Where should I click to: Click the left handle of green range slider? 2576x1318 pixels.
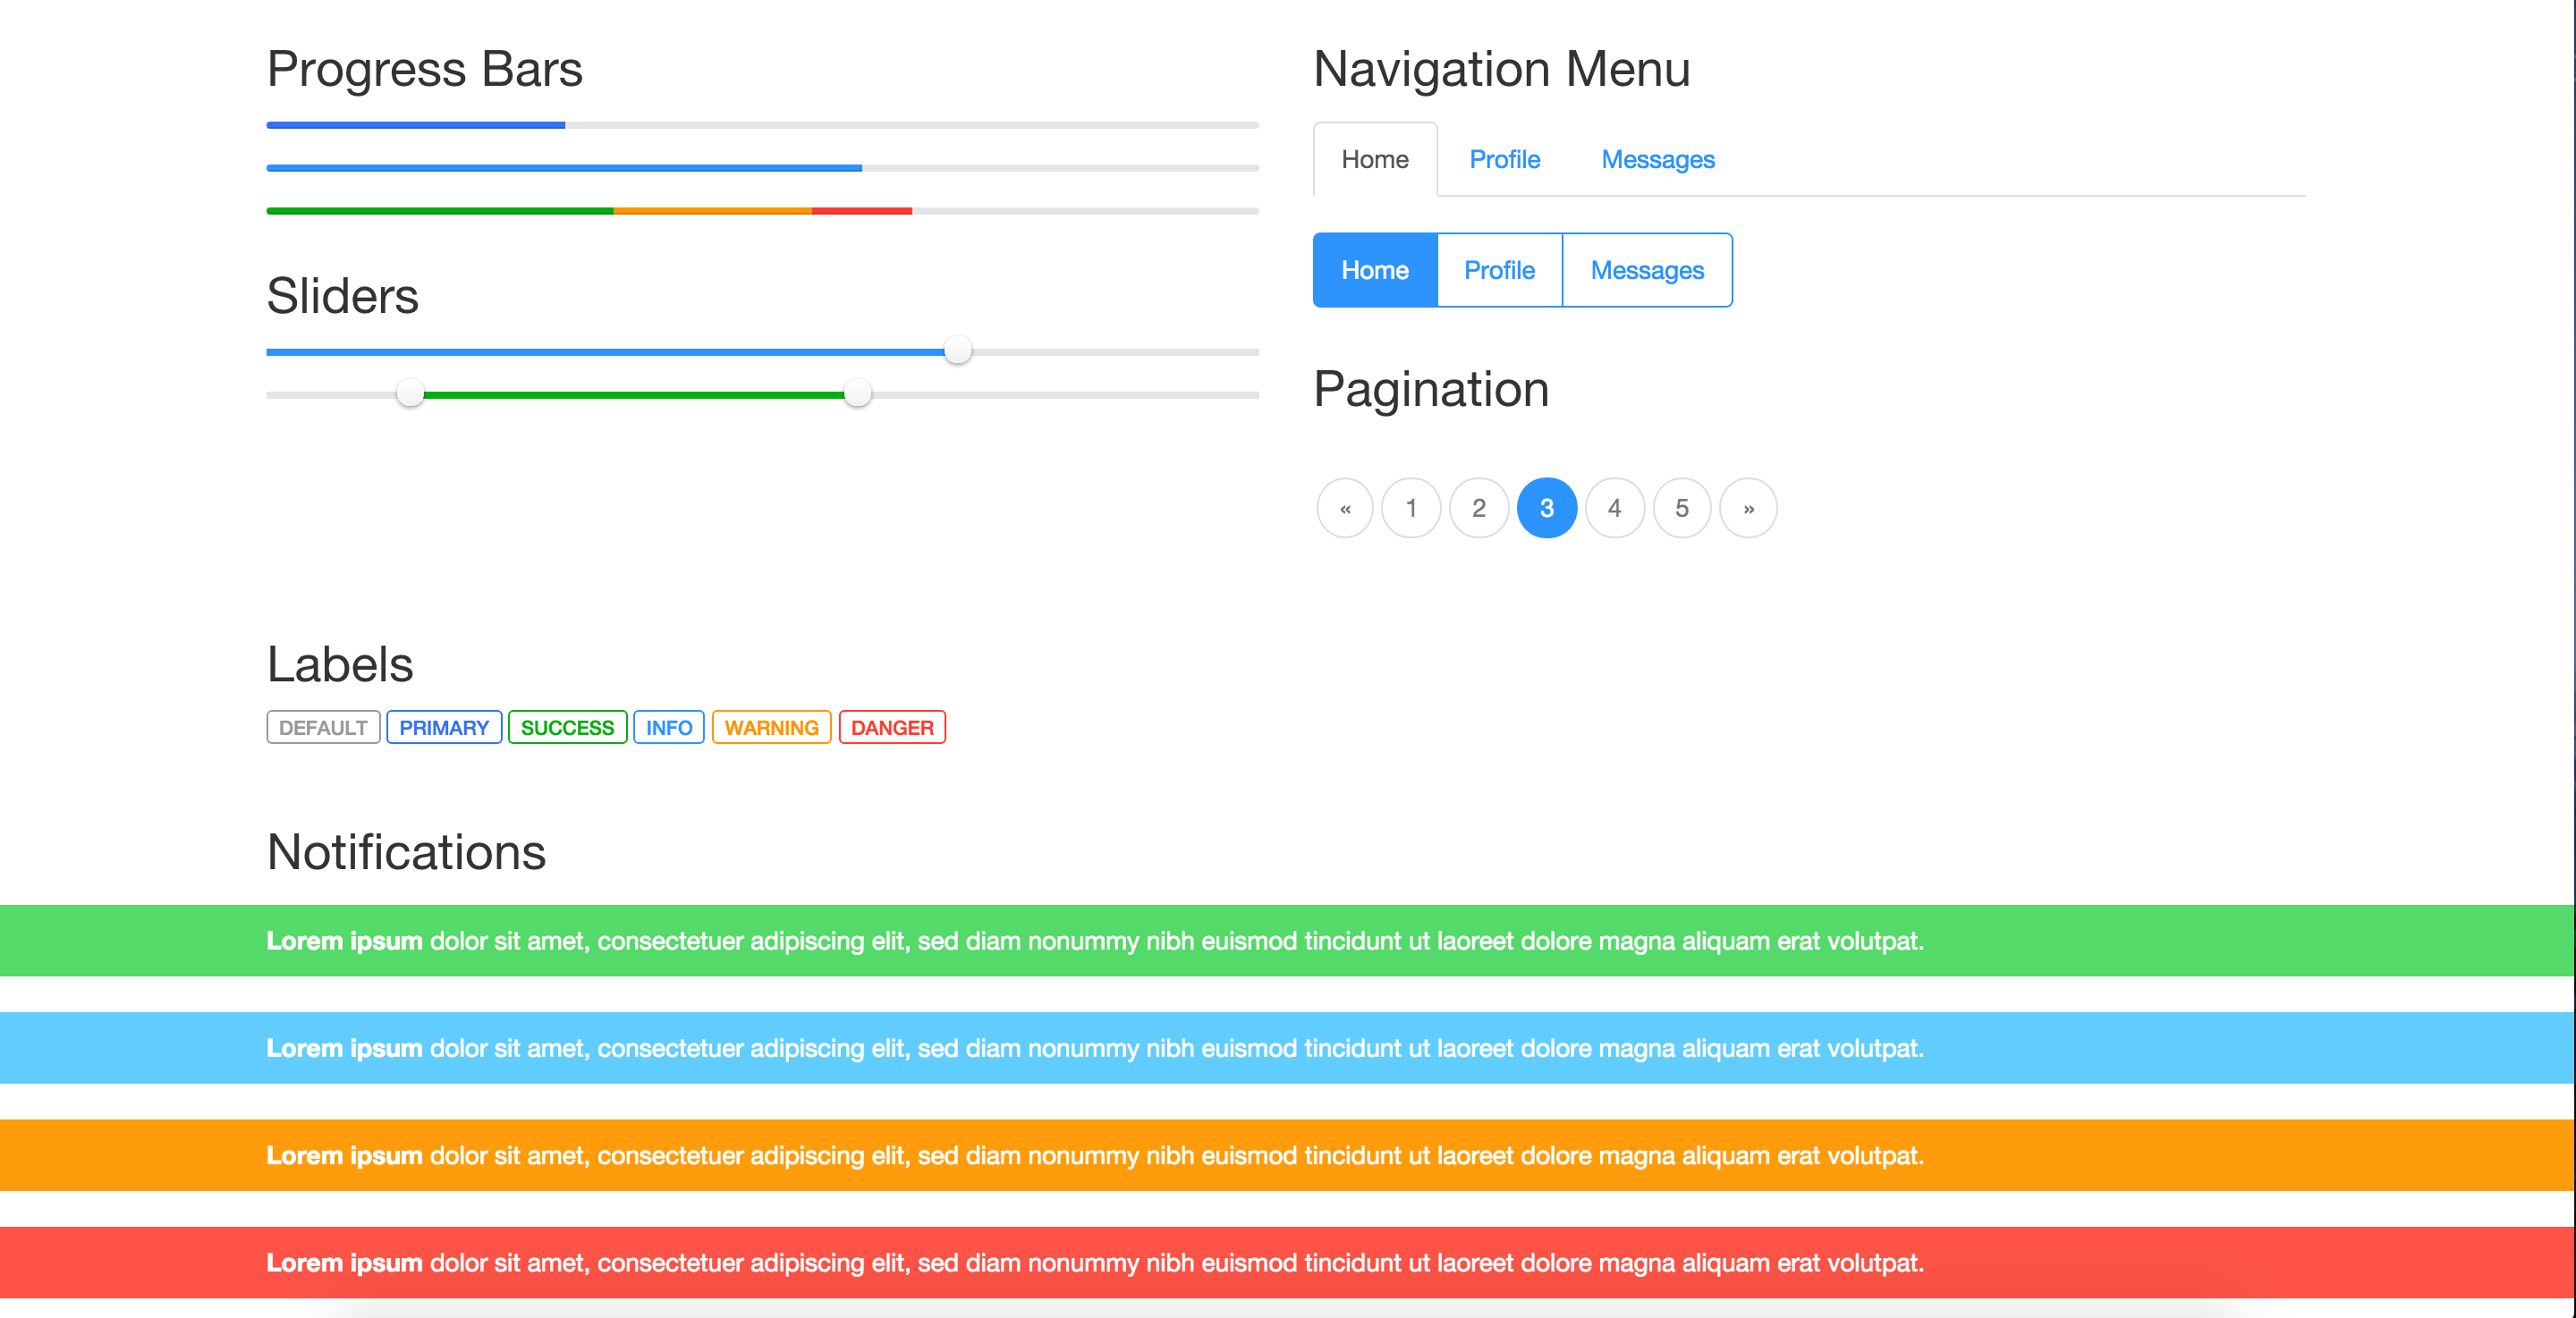[410, 393]
